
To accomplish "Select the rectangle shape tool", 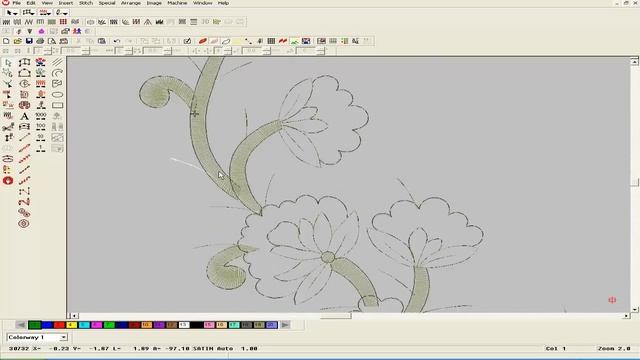I will click(x=58, y=105).
